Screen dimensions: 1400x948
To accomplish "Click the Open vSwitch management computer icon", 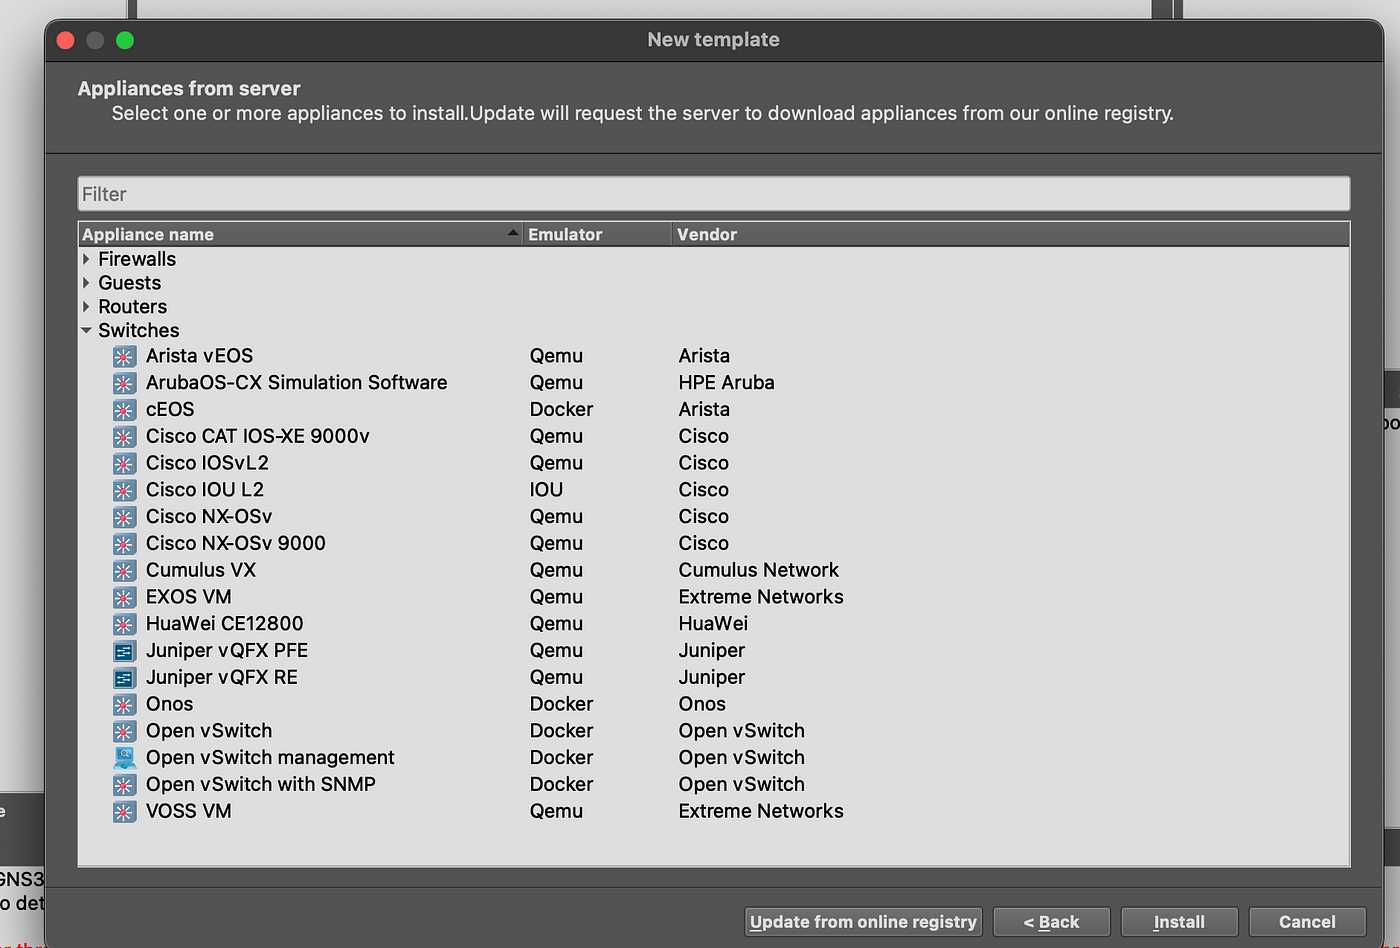I will pyautogui.click(x=124, y=758).
